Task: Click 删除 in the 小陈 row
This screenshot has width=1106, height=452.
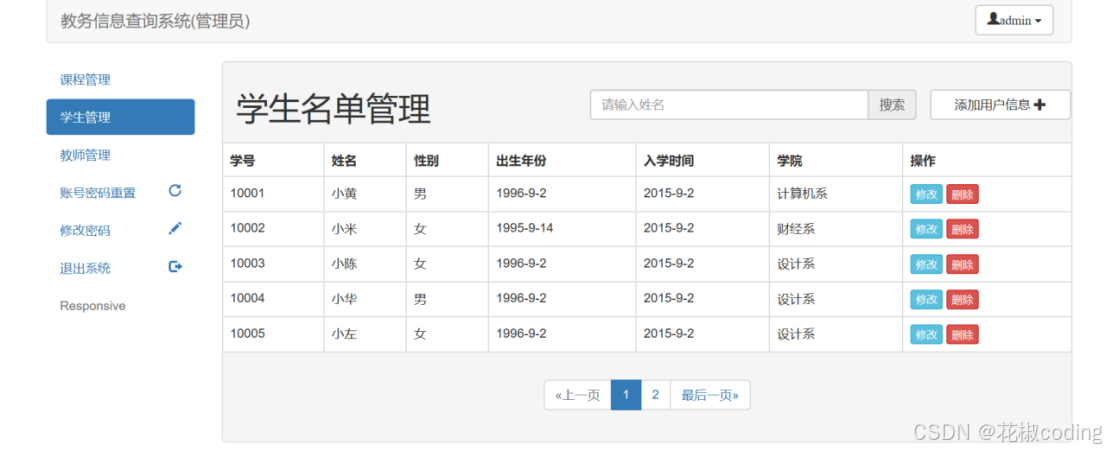Action: click(962, 264)
